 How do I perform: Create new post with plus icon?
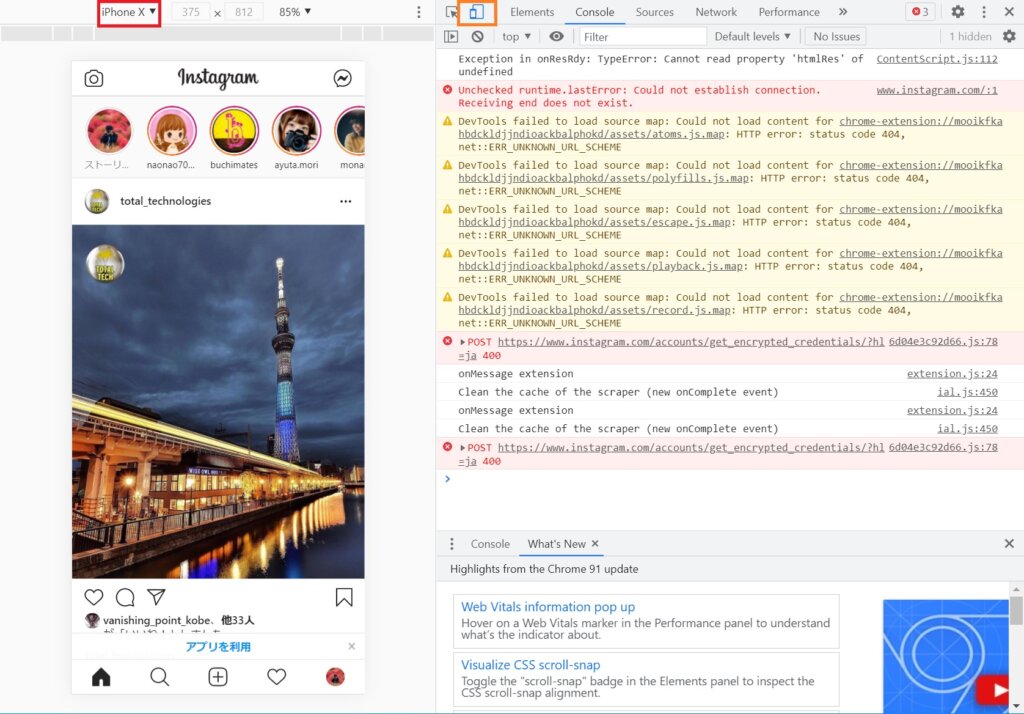tap(218, 677)
